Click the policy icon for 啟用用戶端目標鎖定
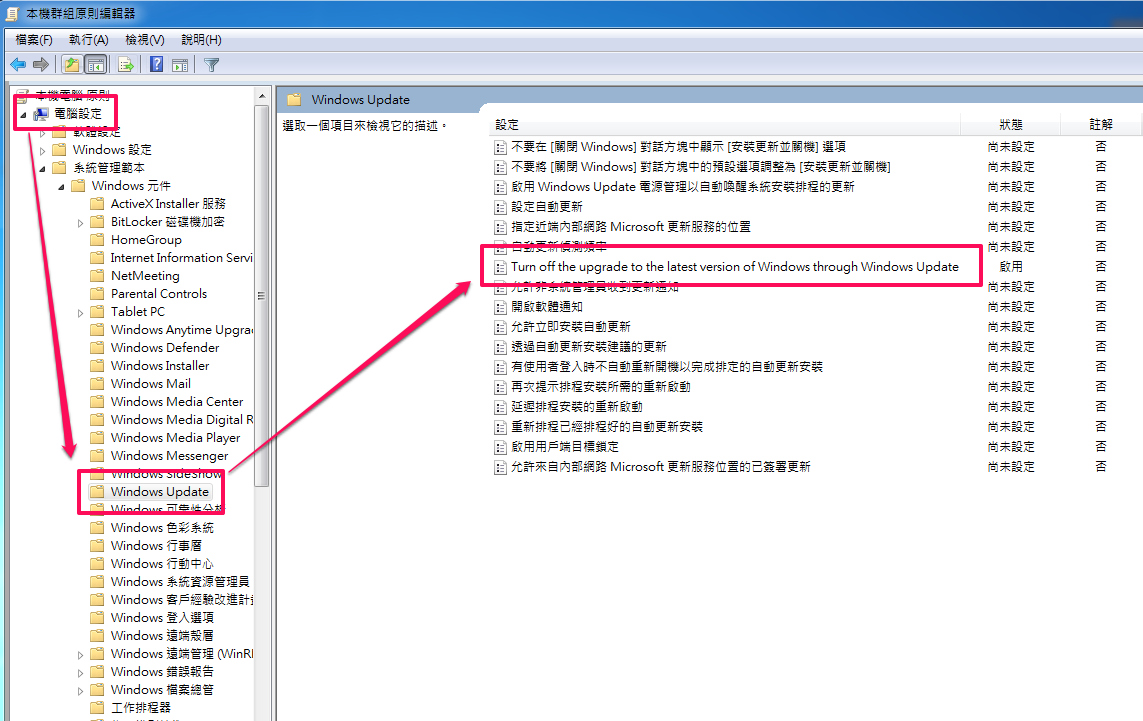Image resolution: width=1143 pixels, height=721 pixels. (500, 447)
